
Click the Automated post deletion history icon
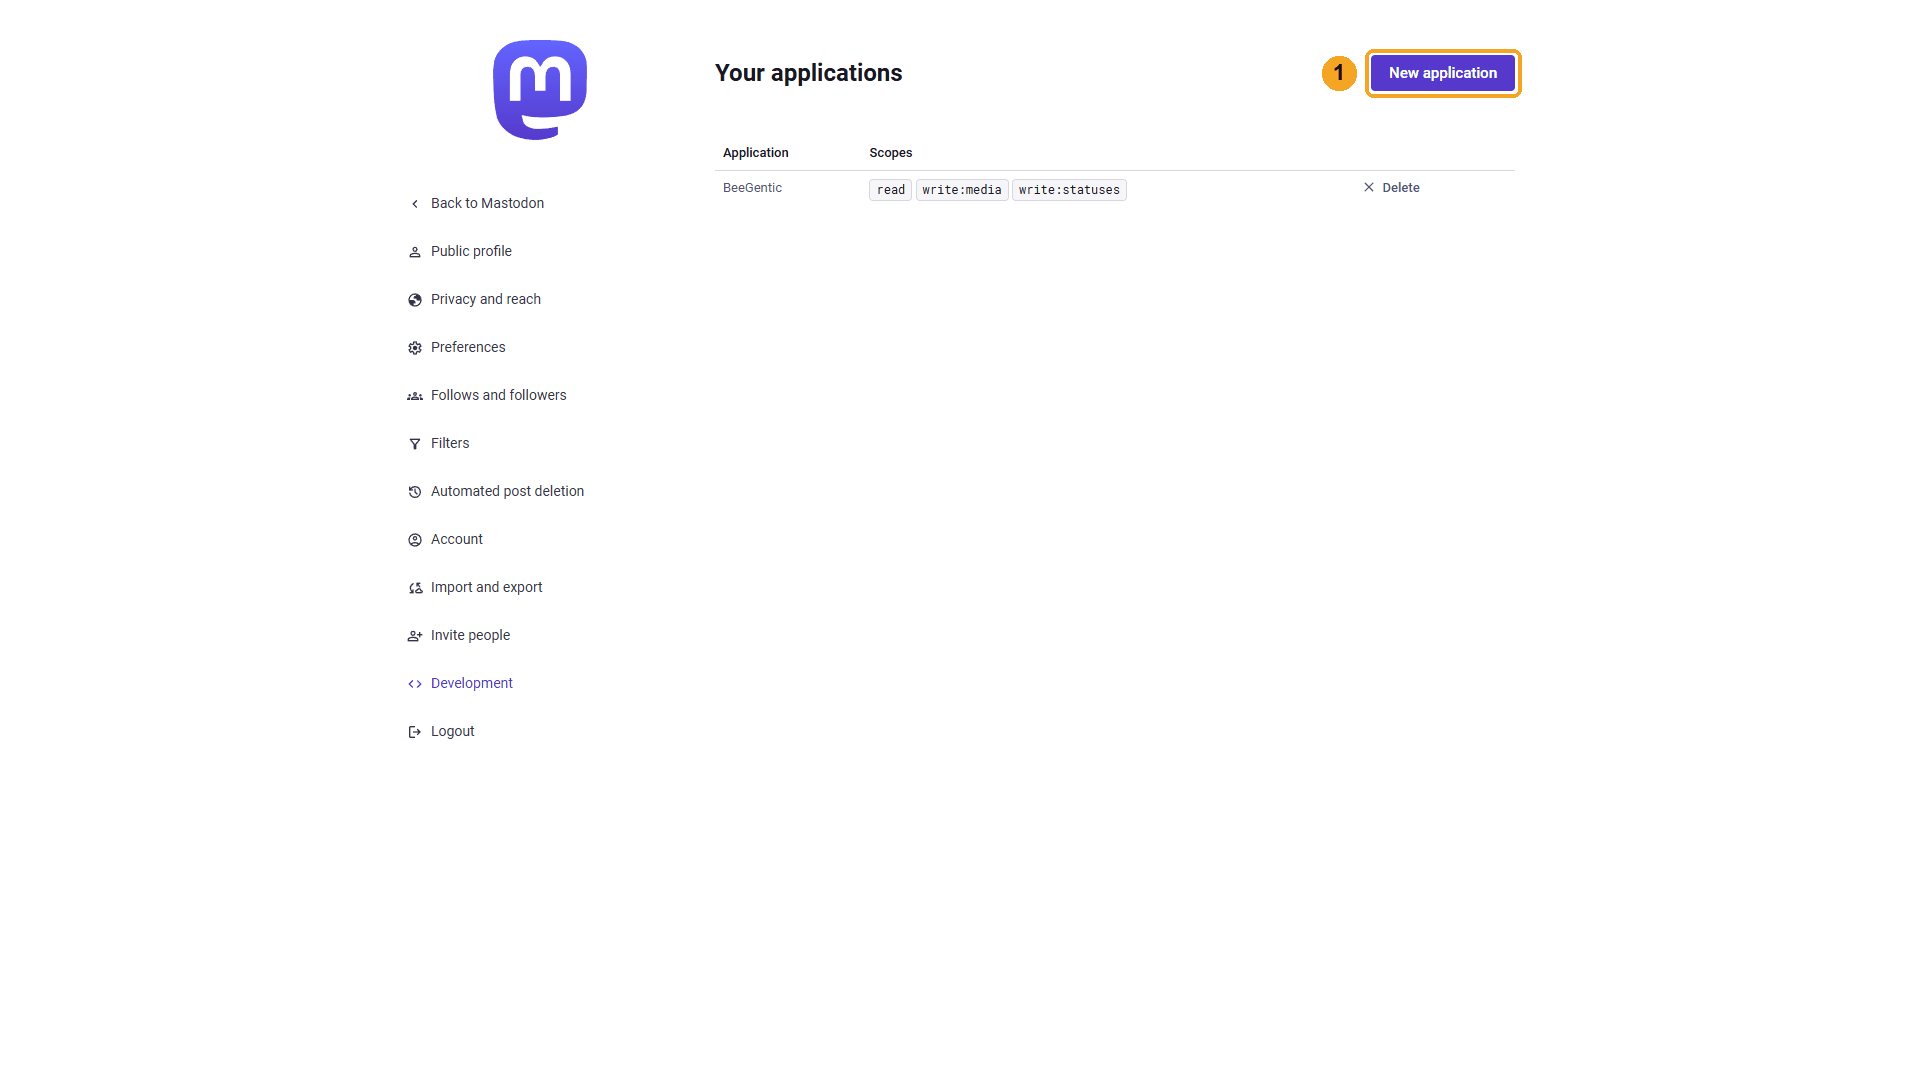(x=415, y=492)
